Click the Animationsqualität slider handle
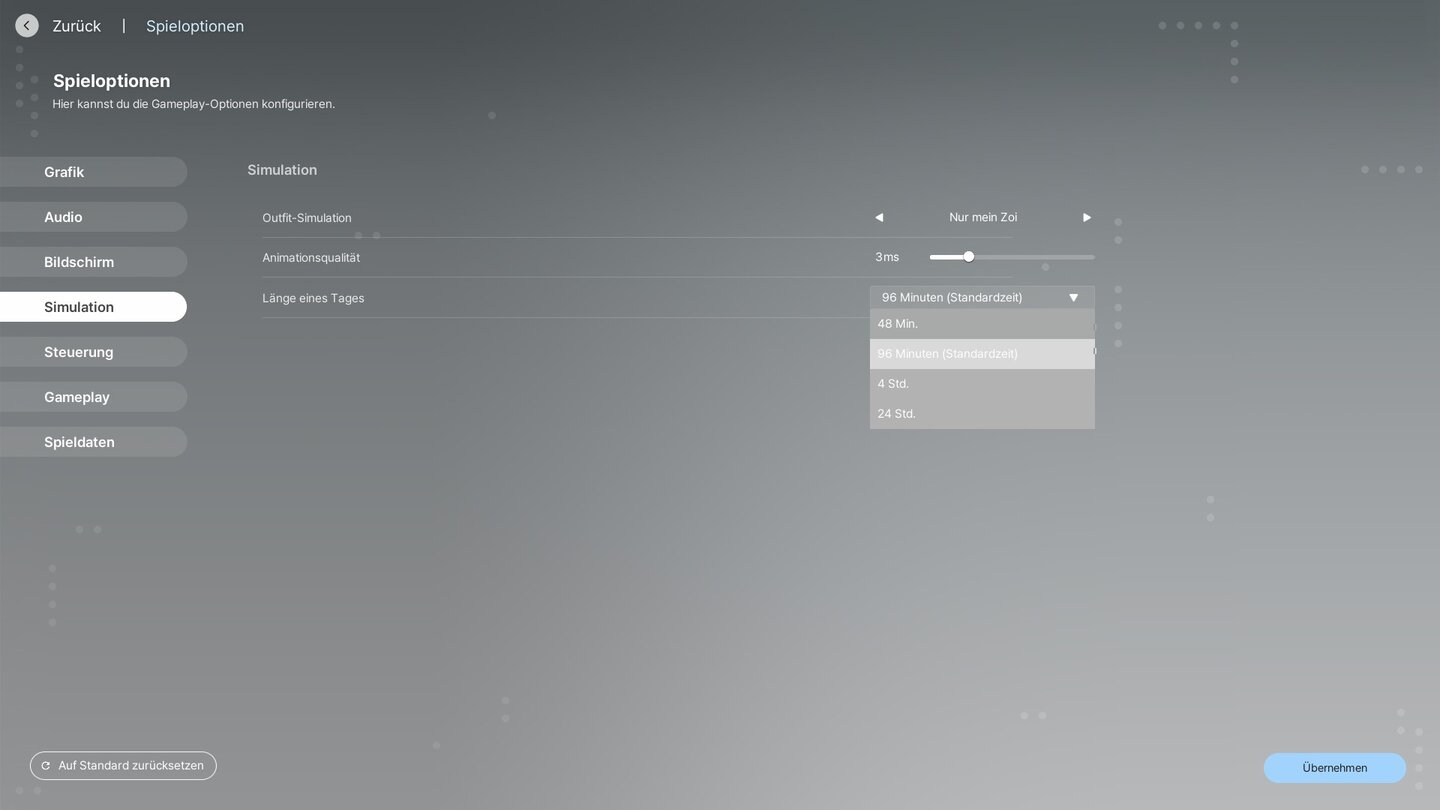The height and width of the screenshot is (810, 1440). (968, 257)
